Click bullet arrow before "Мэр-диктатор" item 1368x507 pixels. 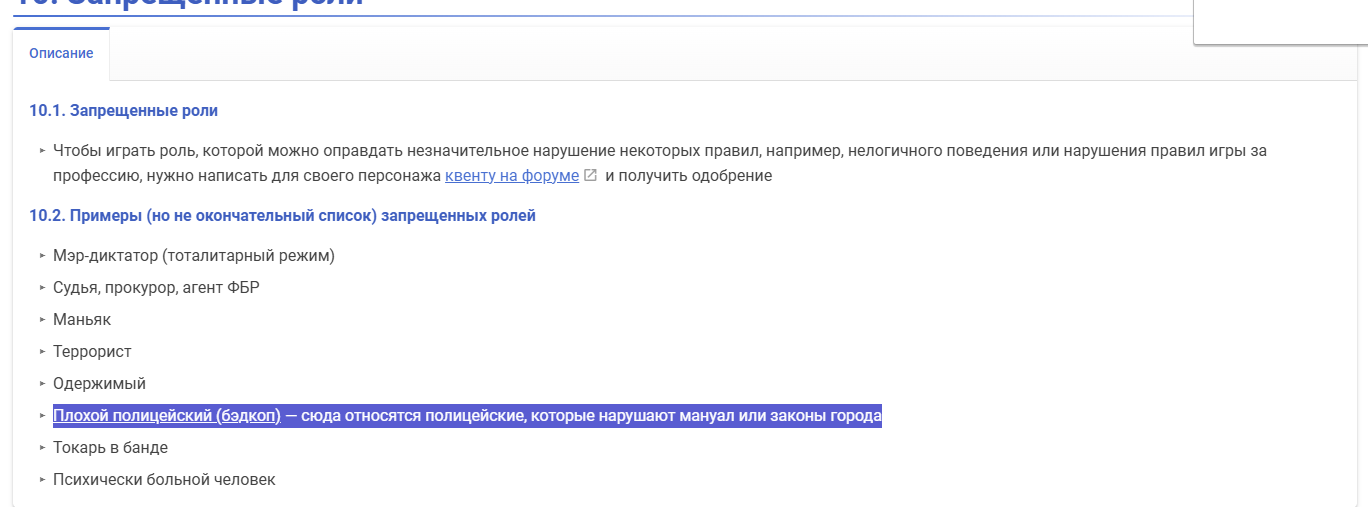coord(43,256)
